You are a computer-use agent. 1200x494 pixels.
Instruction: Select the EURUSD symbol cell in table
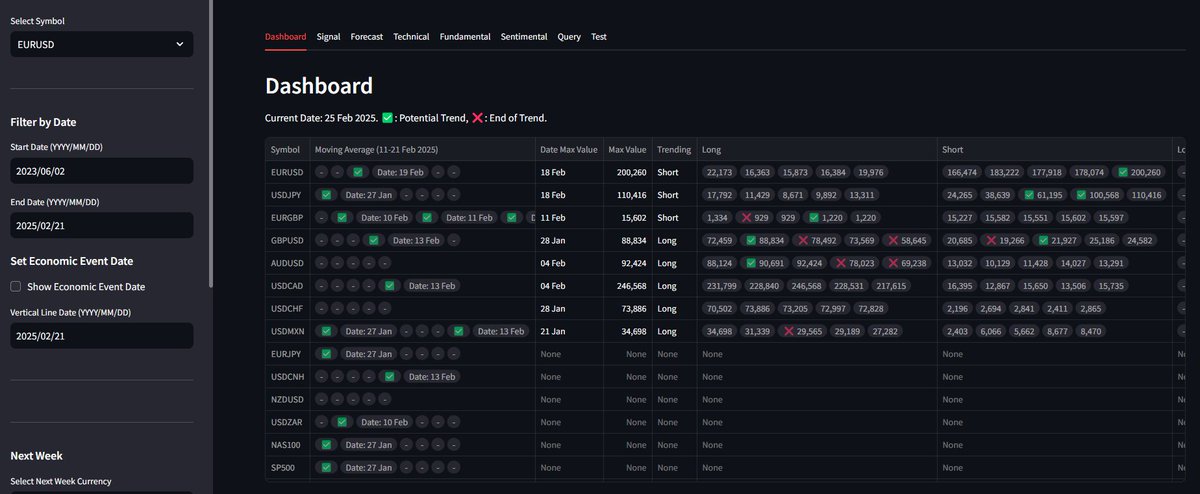(288, 172)
